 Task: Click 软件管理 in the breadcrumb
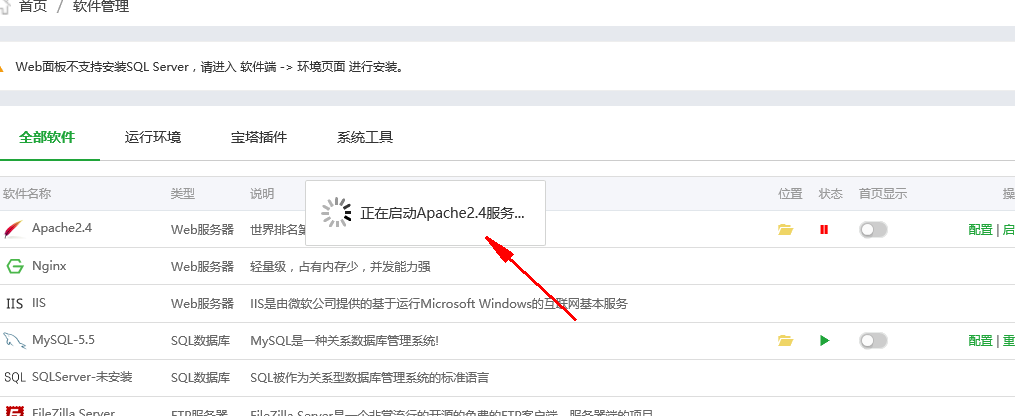click(x=101, y=6)
